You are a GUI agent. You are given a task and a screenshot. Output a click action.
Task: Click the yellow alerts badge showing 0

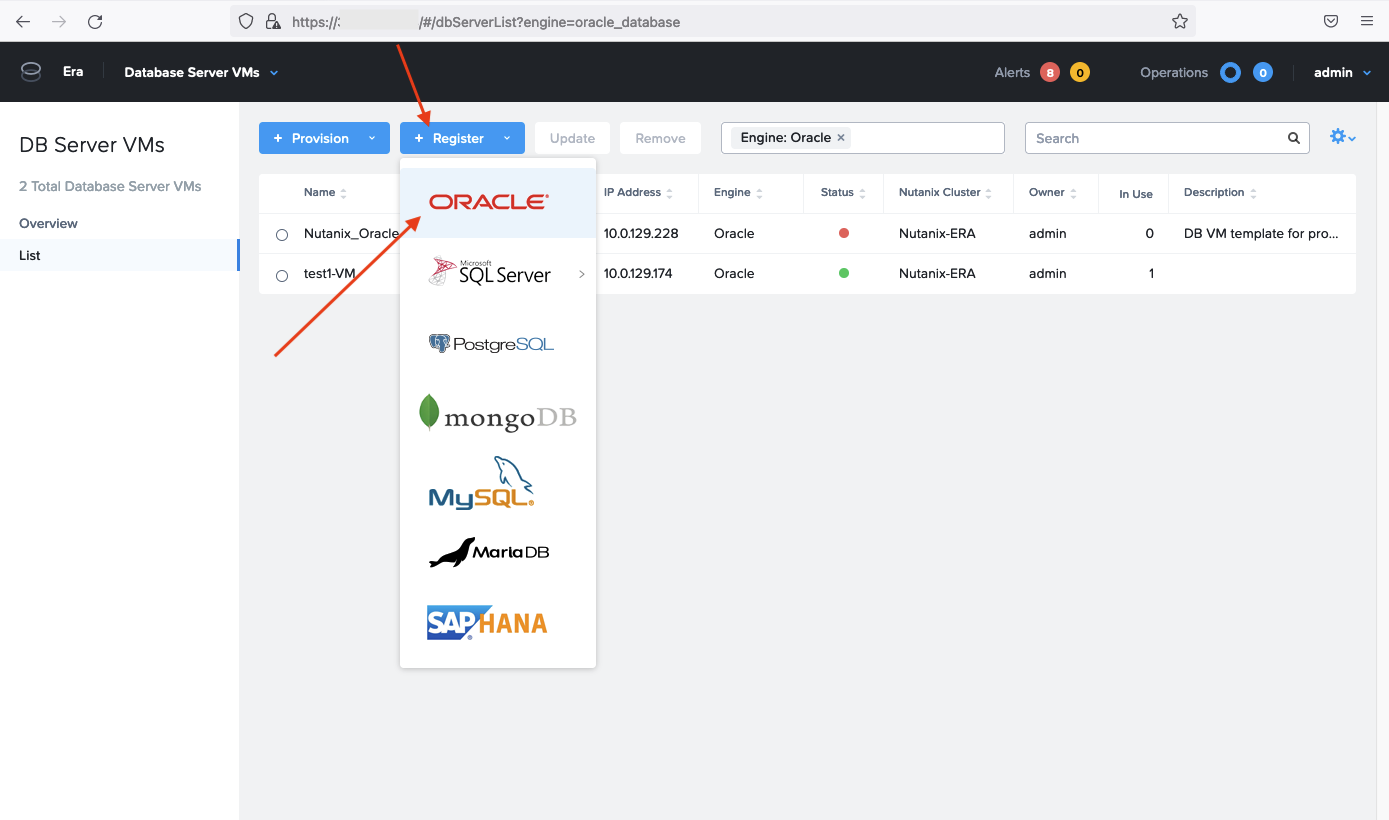tap(1079, 72)
